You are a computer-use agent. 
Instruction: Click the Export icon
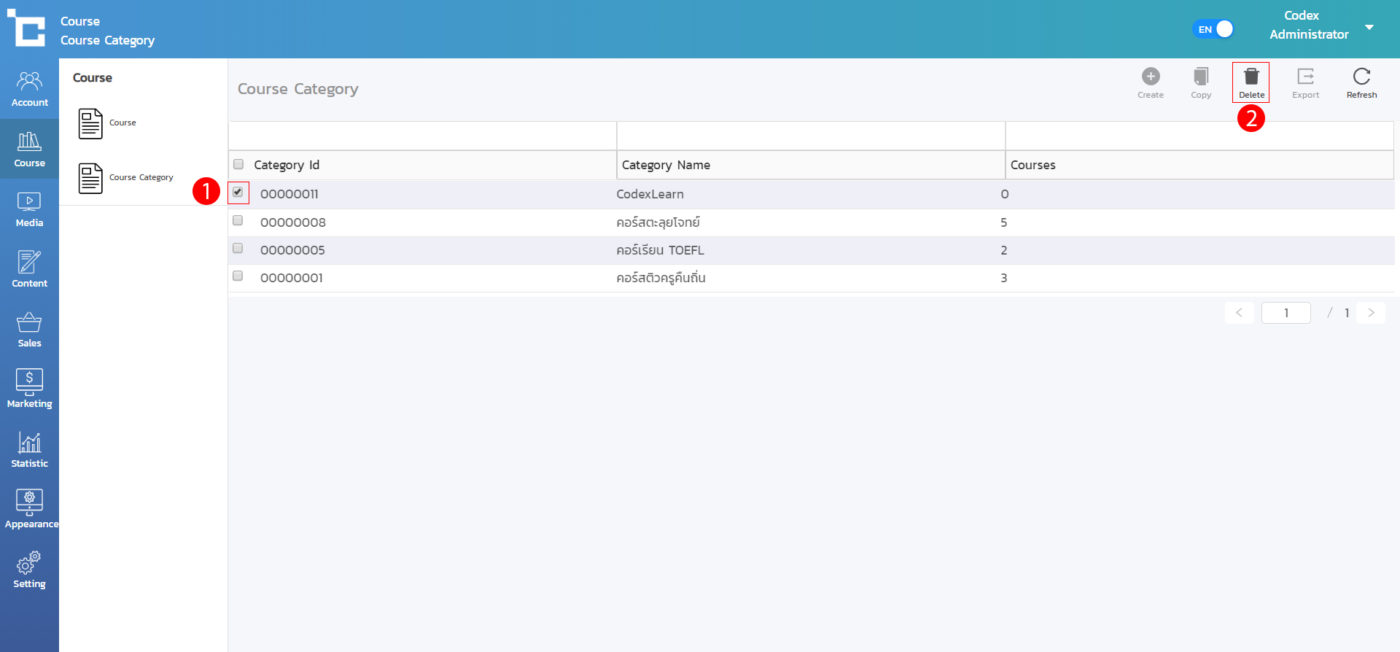tap(1305, 77)
